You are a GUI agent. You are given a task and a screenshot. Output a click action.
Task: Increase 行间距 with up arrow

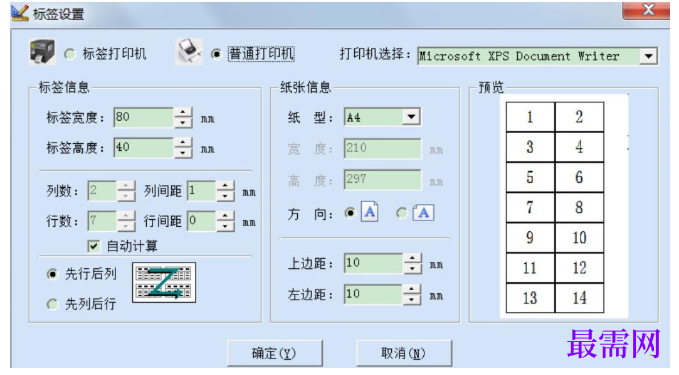pyautogui.click(x=225, y=216)
